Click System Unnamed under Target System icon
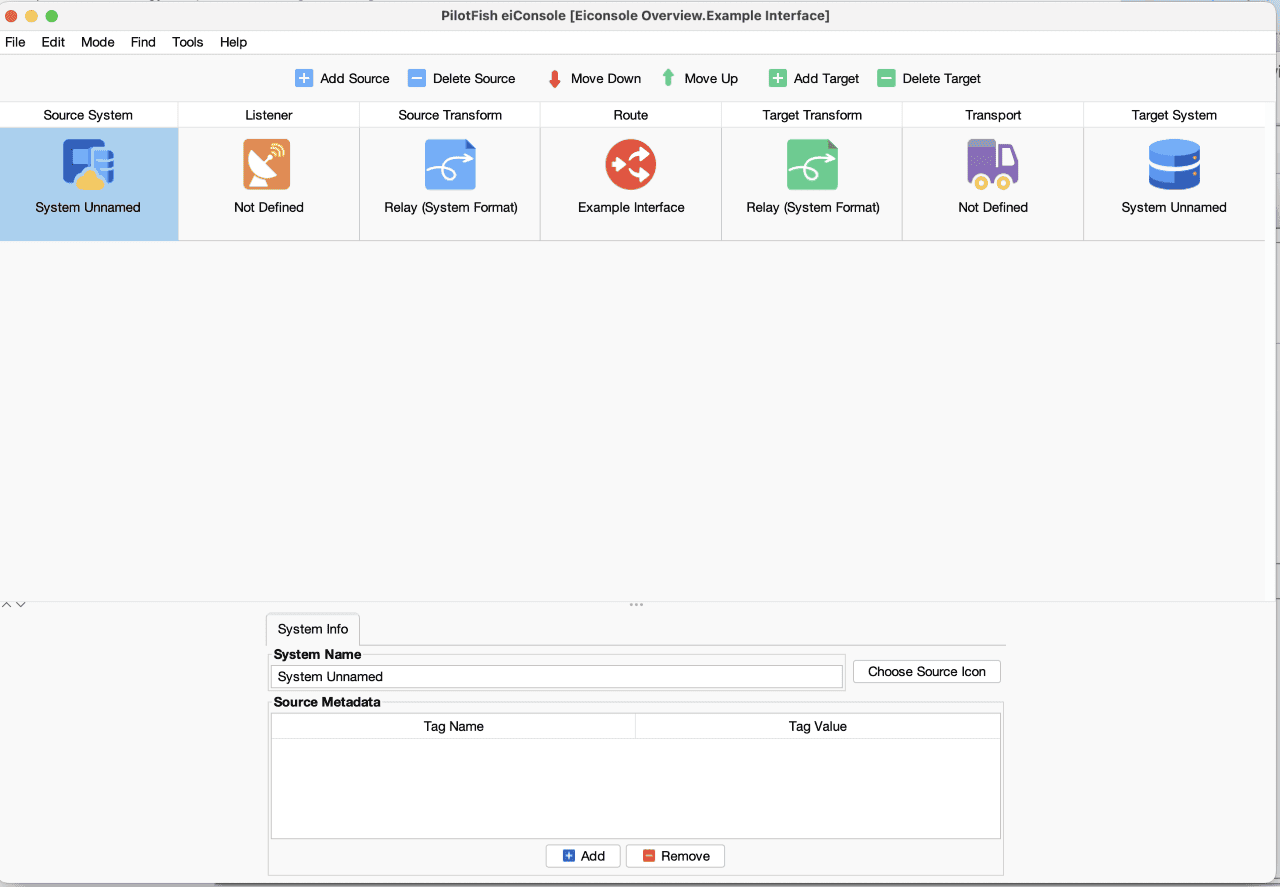The height and width of the screenshot is (887, 1280). (x=1174, y=208)
